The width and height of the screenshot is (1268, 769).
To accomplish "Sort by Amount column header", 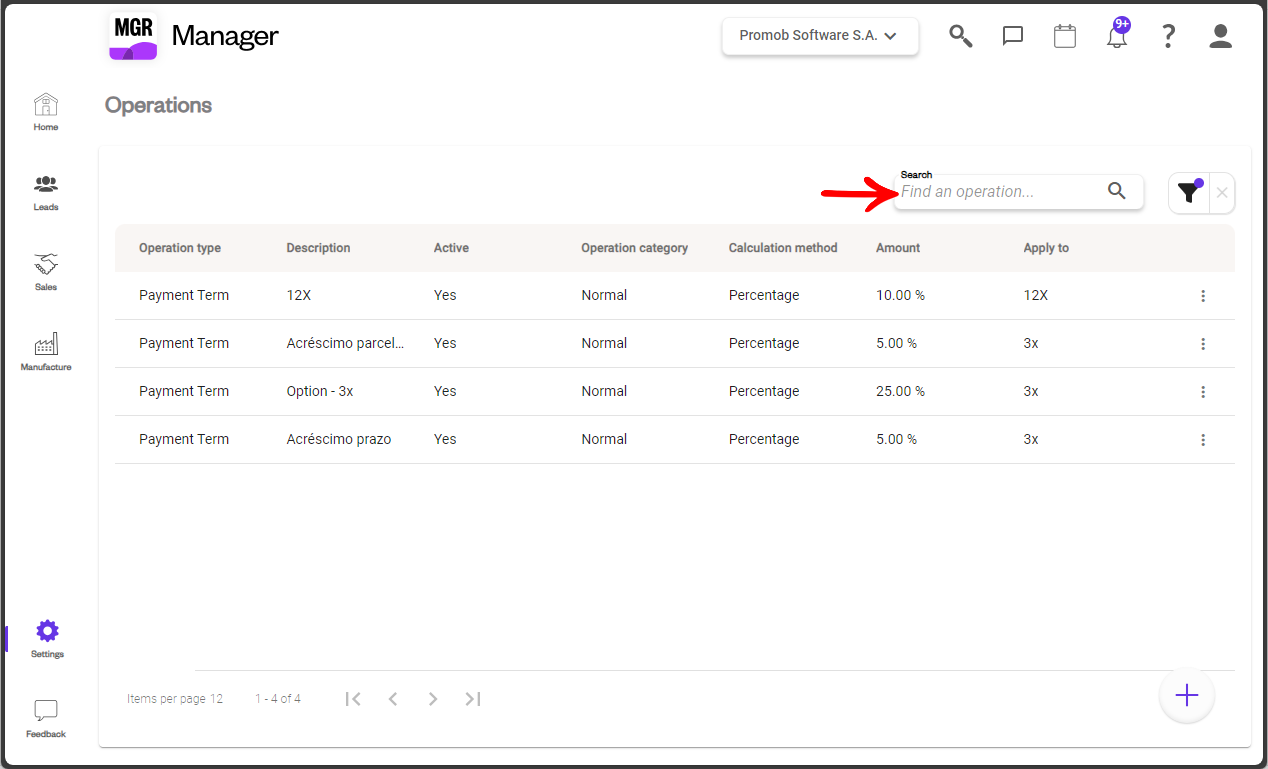I will [898, 248].
